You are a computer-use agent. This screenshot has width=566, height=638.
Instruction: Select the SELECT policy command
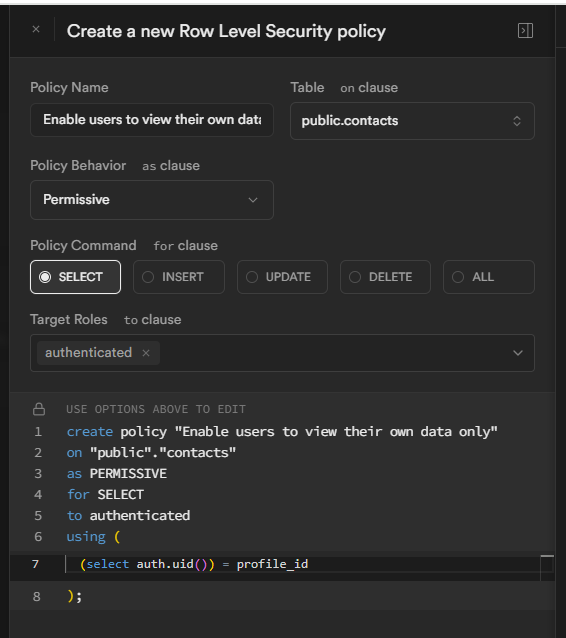(75, 277)
